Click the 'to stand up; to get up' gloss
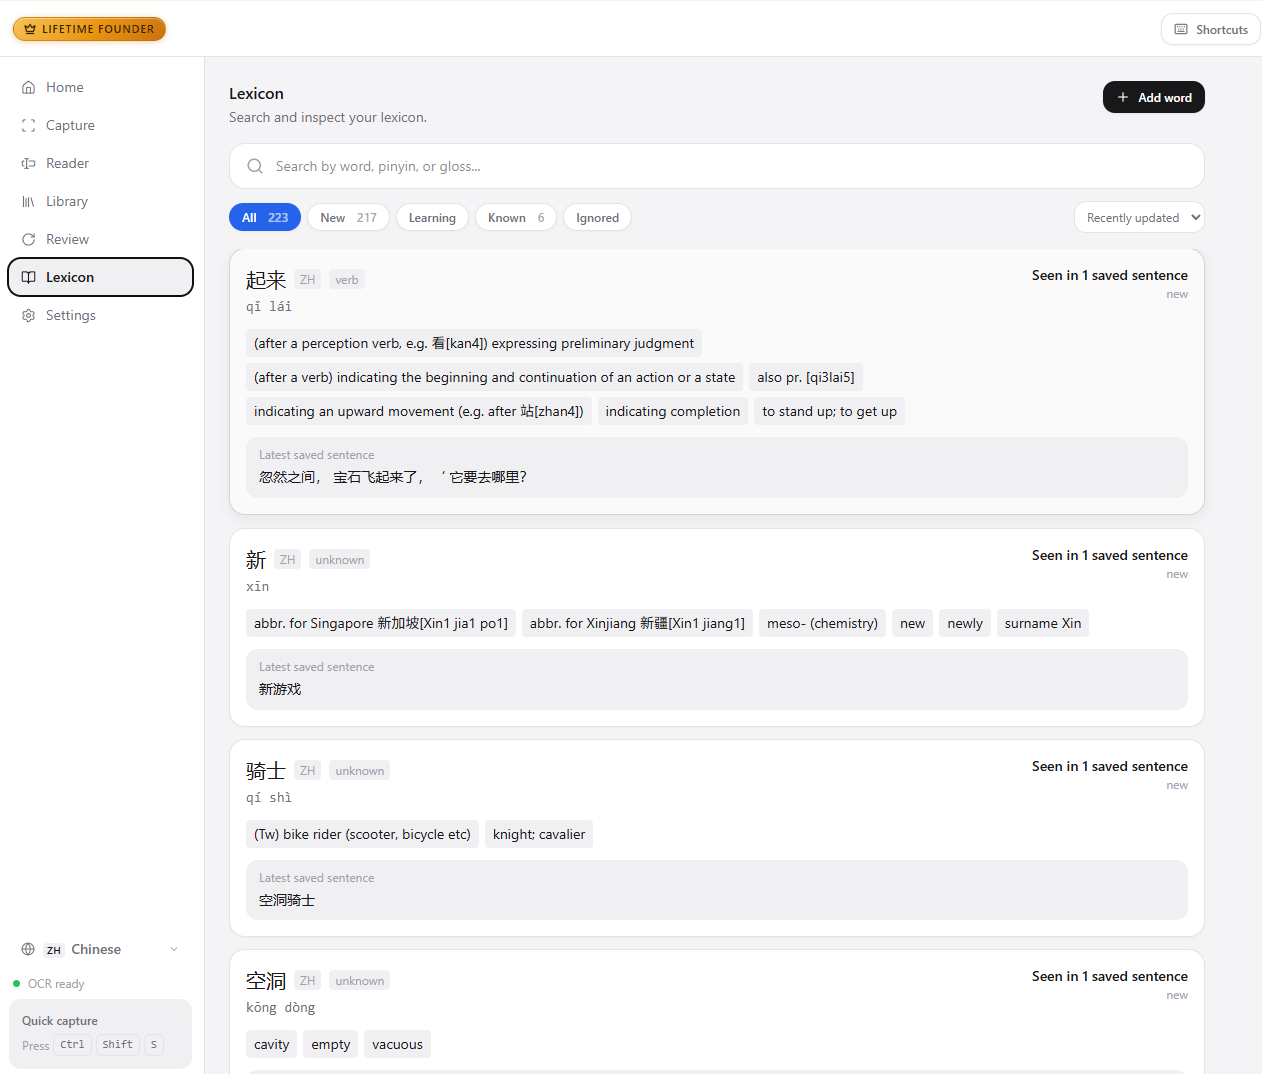 [829, 411]
